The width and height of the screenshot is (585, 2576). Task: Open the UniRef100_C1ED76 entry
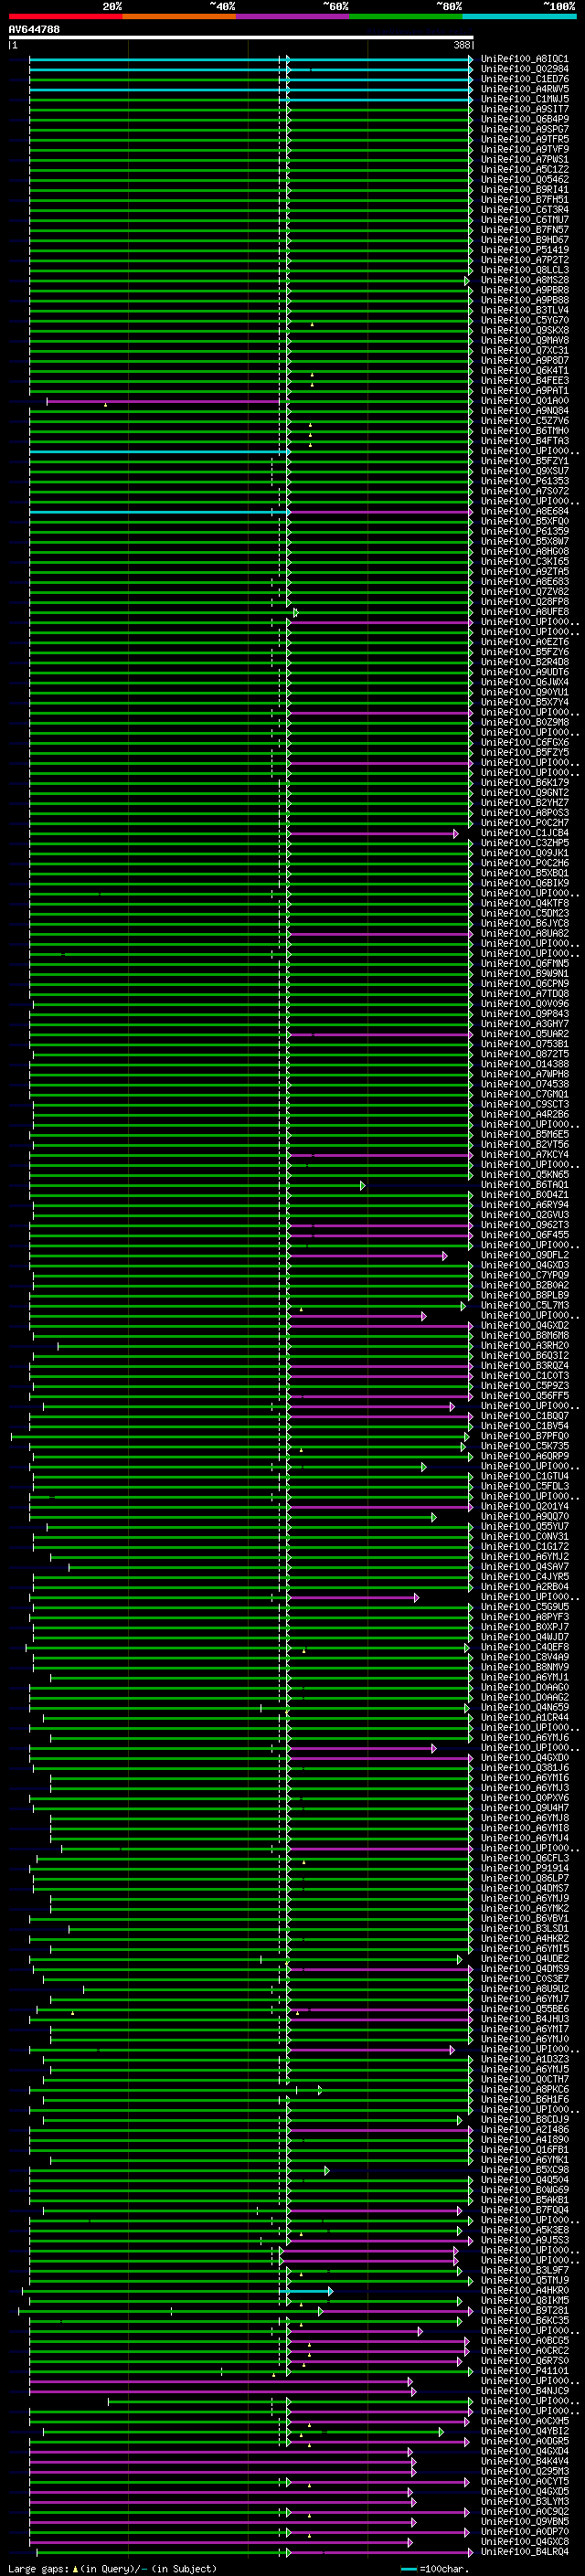pyautogui.click(x=524, y=79)
